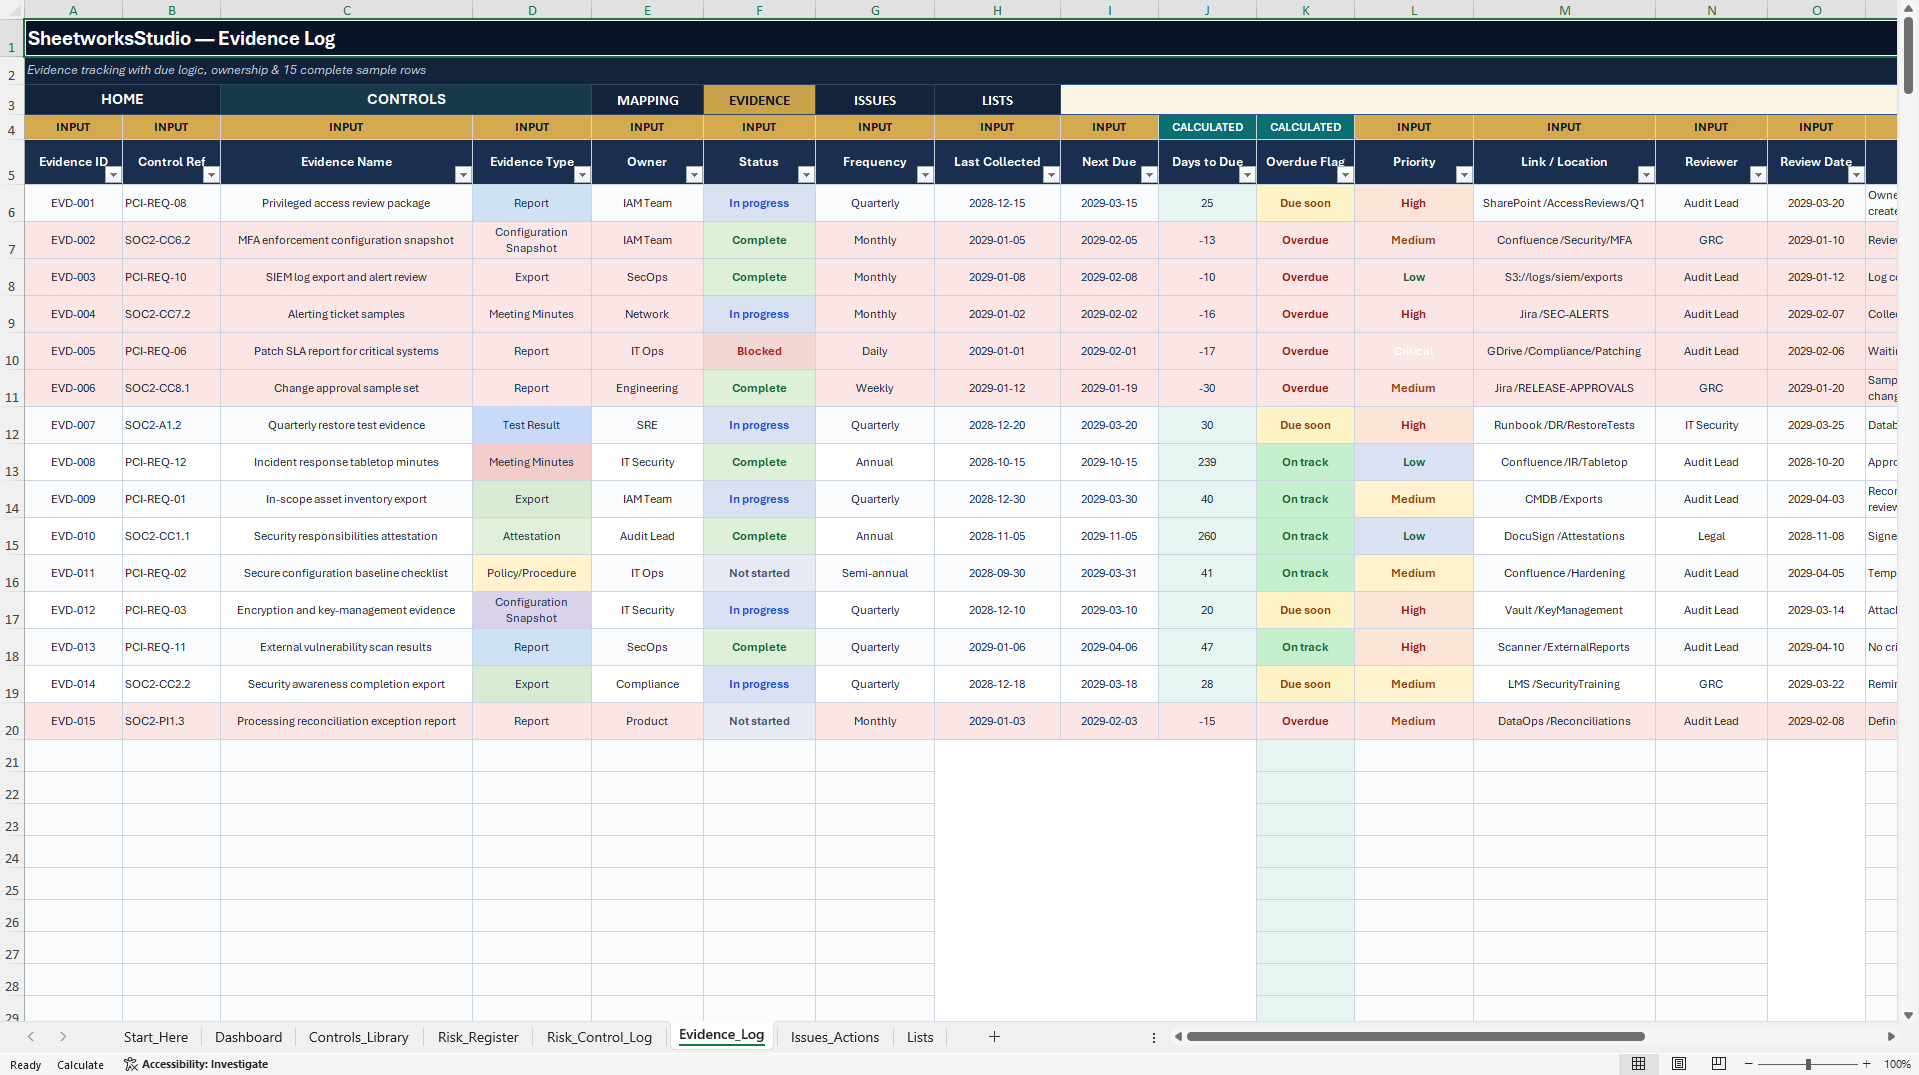1919x1075 pixels.
Task: Open Evidence Name filter dropdown
Action: [x=463, y=175]
